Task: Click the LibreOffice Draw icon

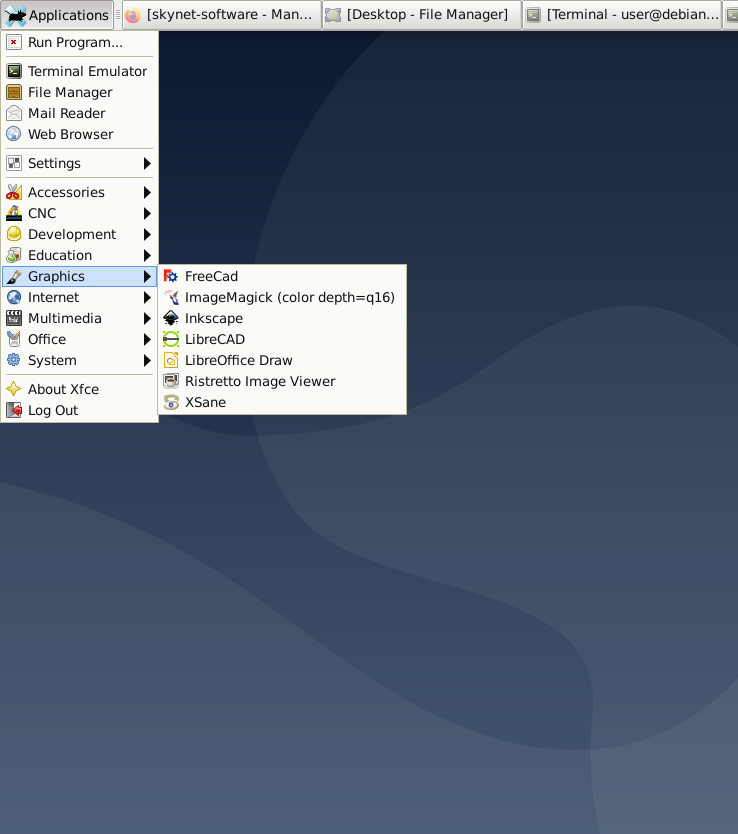Action: [171, 360]
